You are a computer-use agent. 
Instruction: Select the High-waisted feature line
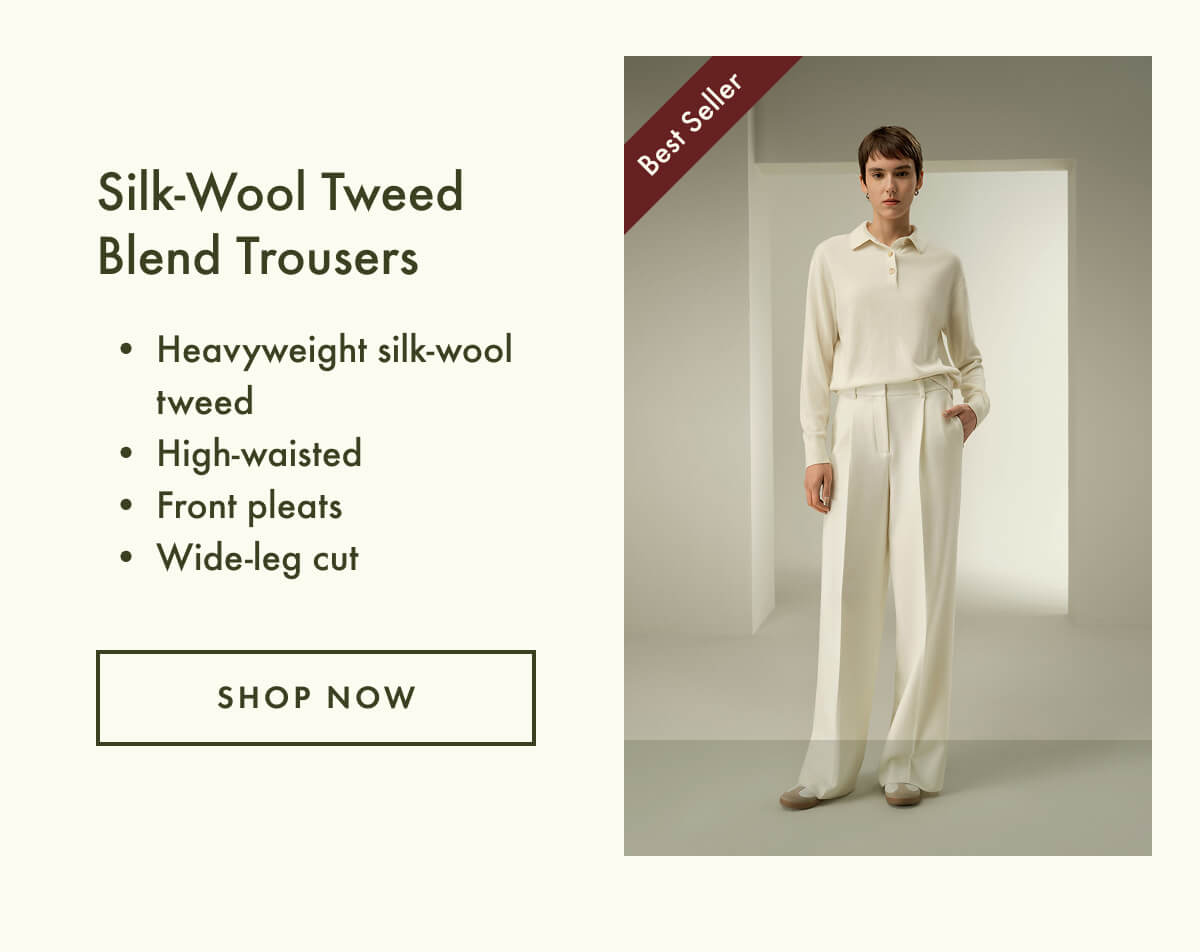tap(259, 454)
